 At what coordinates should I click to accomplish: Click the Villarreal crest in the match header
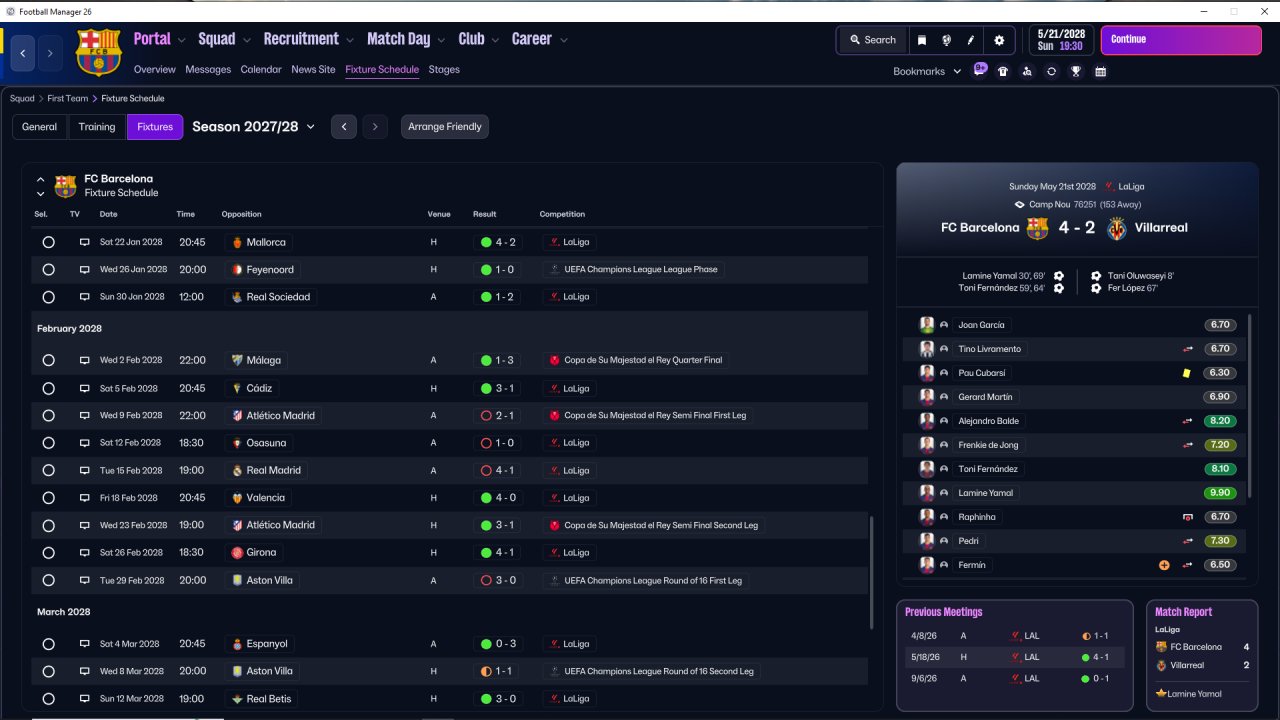1116,228
